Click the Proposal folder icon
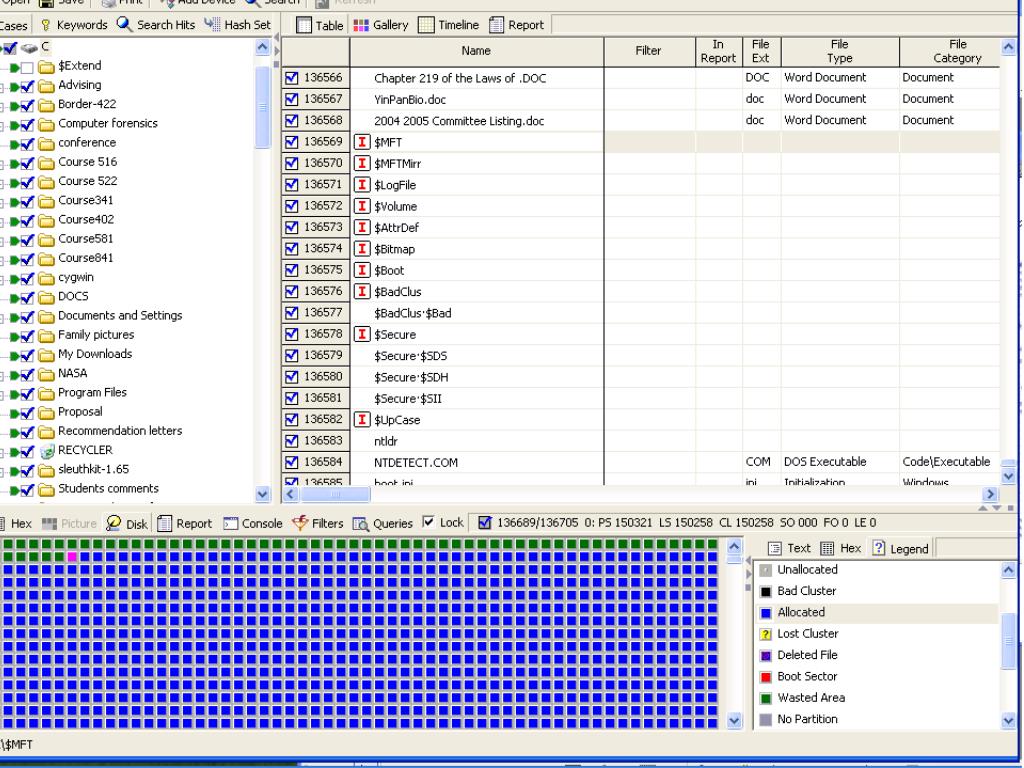The image size is (1024, 768). (46, 413)
